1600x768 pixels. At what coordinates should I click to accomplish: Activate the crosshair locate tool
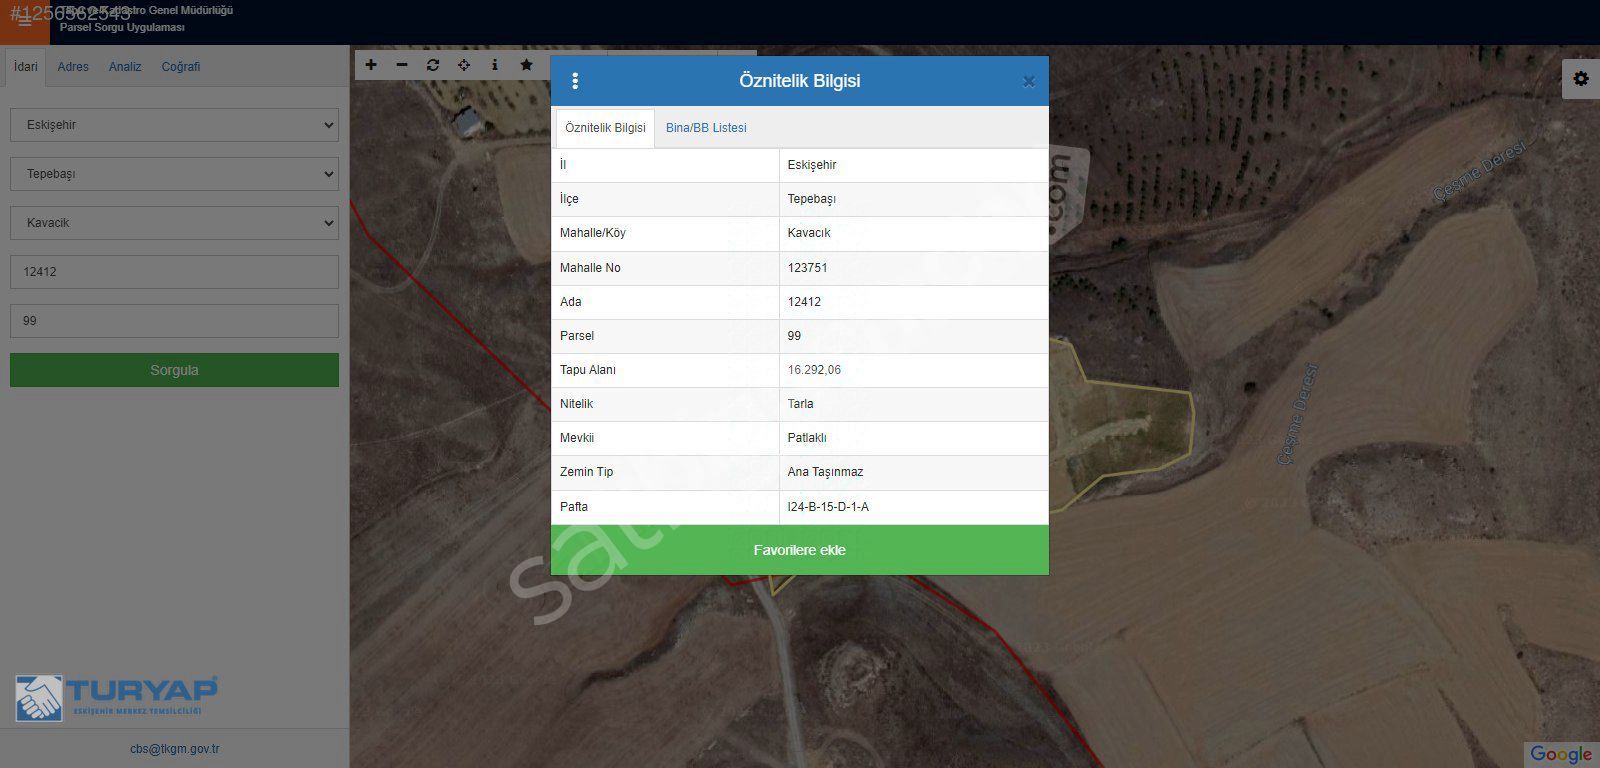click(464, 65)
